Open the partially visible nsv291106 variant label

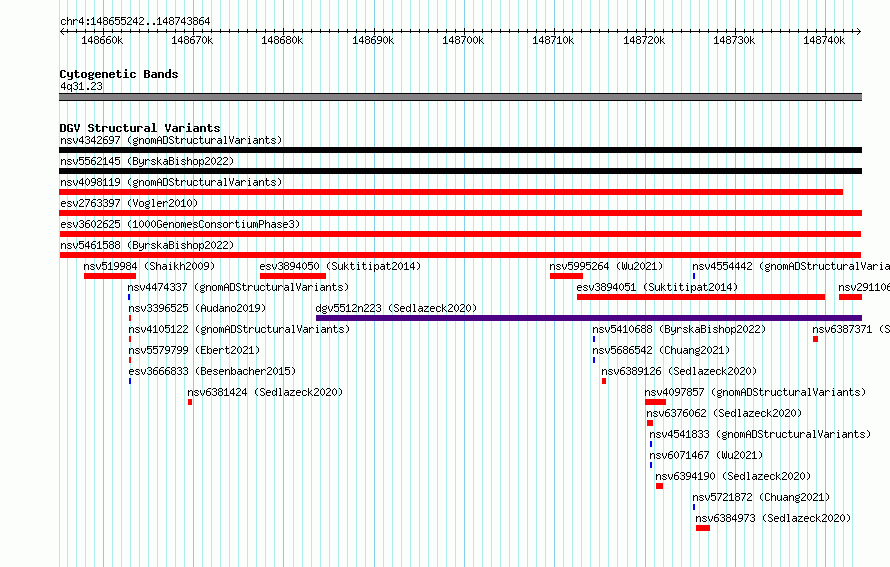coord(864,287)
